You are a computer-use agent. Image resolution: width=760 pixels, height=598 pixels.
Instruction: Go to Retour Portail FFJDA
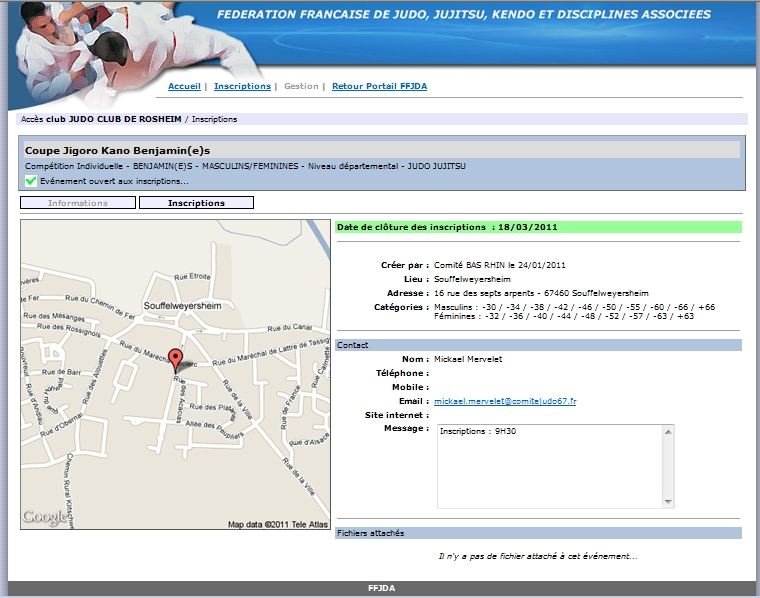pyautogui.click(x=379, y=87)
